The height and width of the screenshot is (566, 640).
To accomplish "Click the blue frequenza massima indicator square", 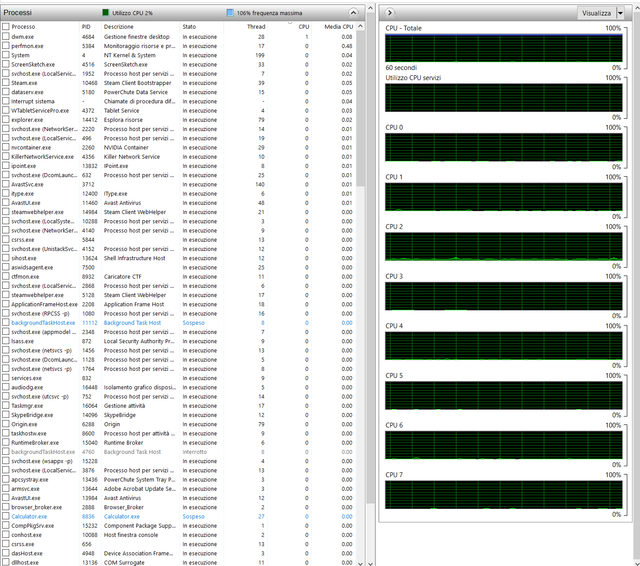I will [230, 13].
